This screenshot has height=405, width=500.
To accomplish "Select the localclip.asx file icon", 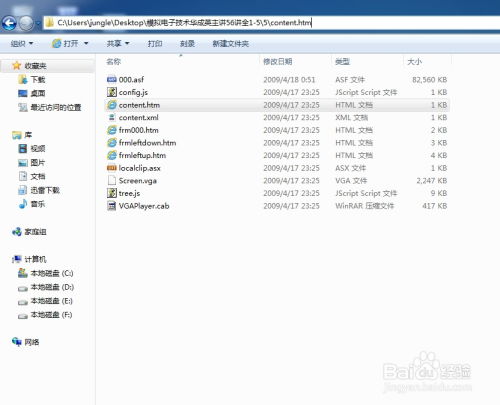I will [x=112, y=168].
